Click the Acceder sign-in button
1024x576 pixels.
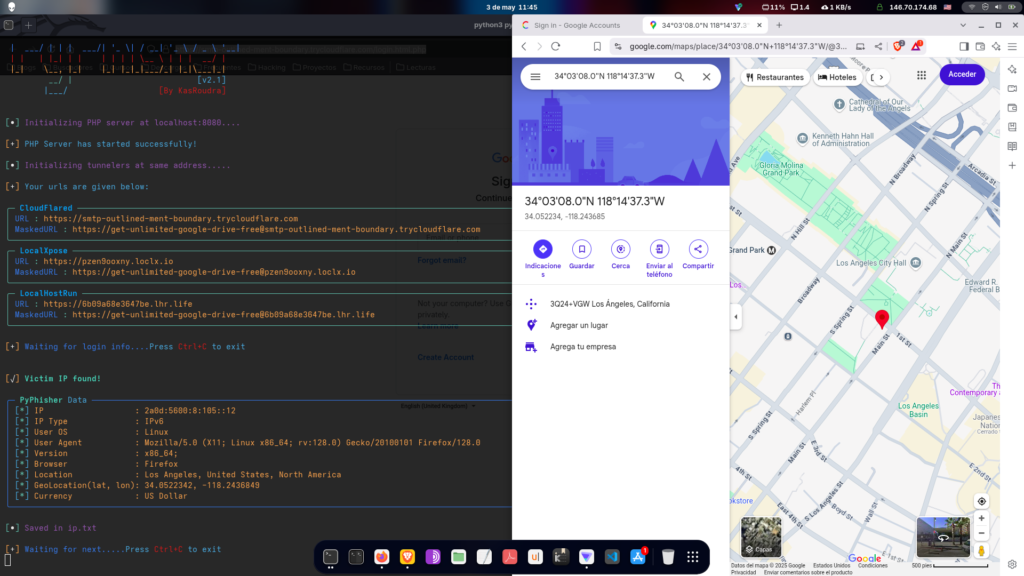point(962,74)
